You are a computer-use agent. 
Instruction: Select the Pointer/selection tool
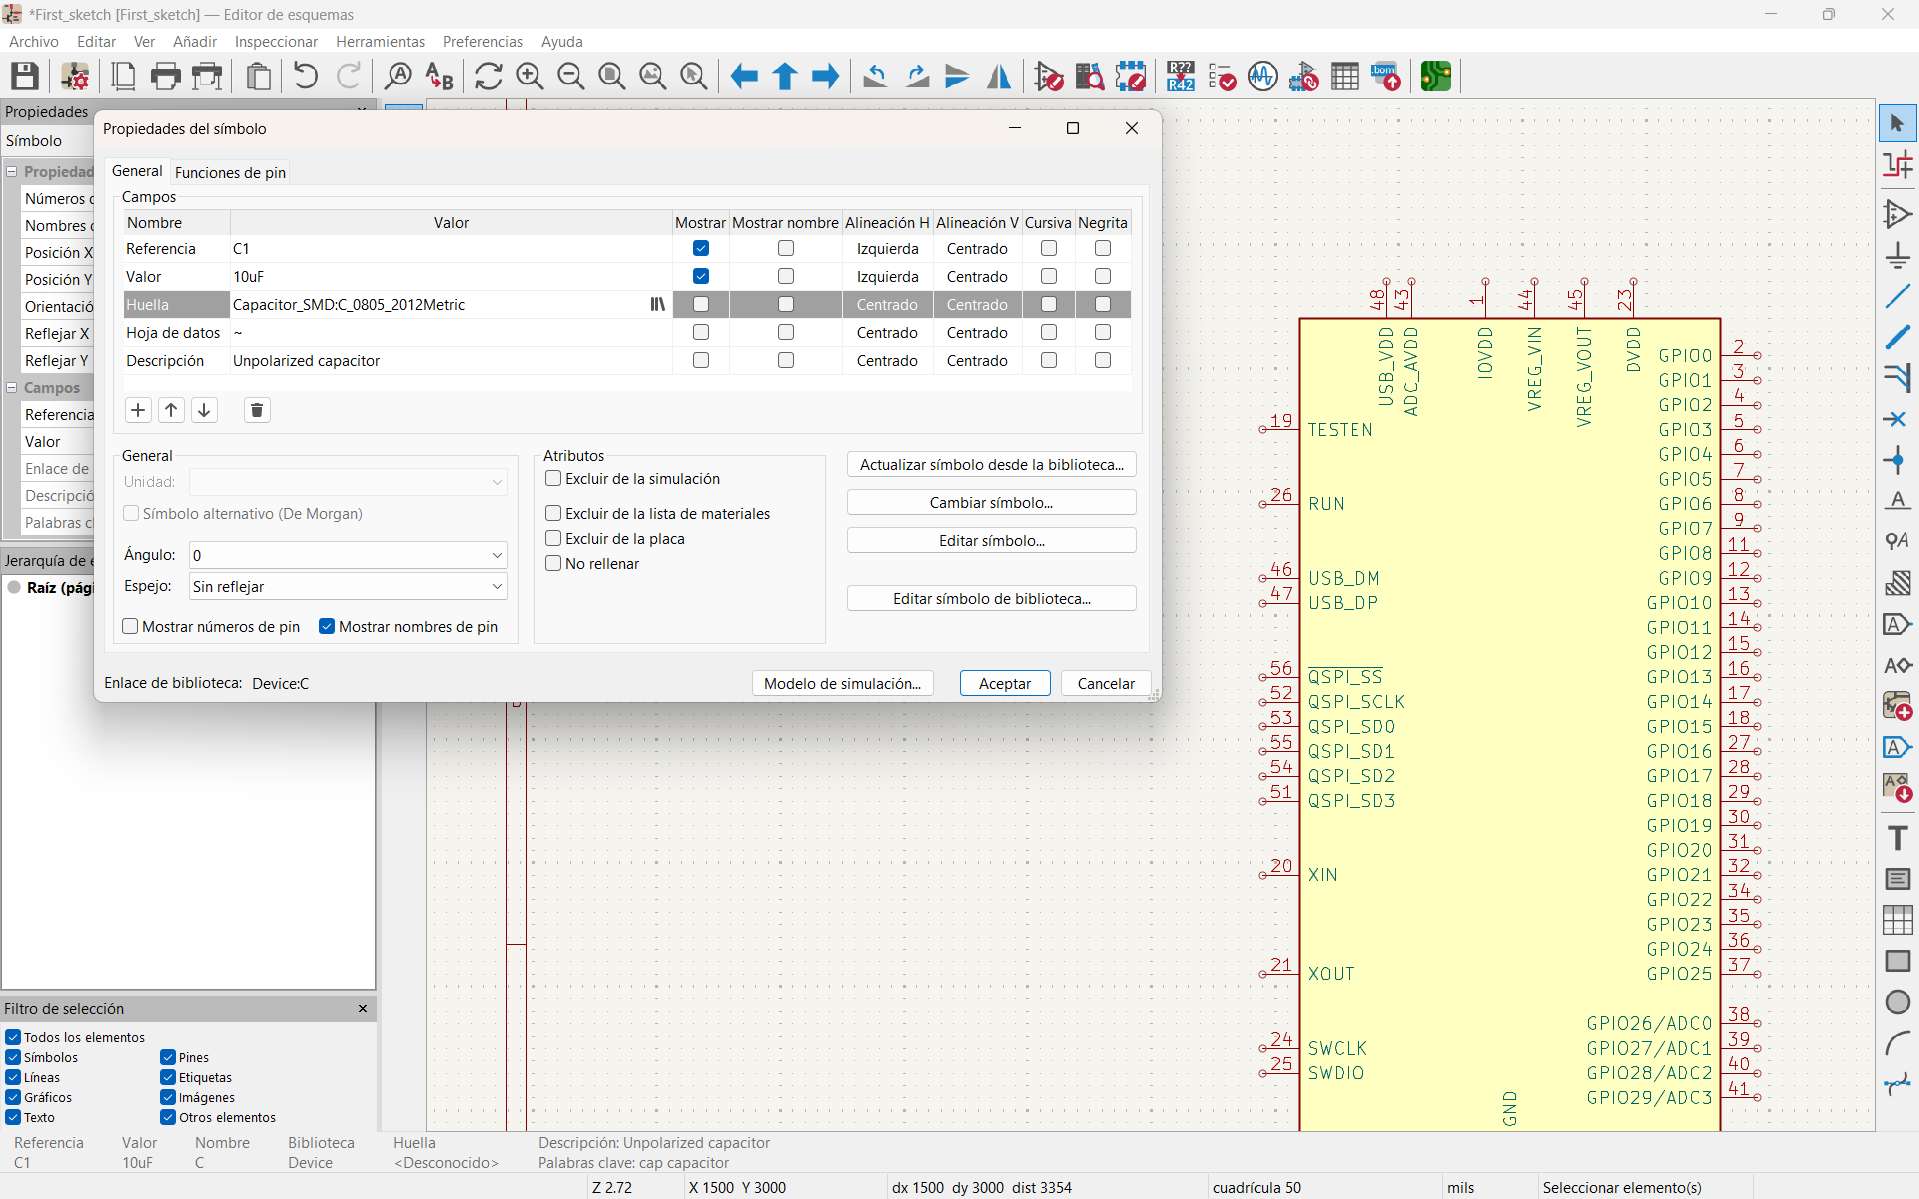click(x=1896, y=122)
